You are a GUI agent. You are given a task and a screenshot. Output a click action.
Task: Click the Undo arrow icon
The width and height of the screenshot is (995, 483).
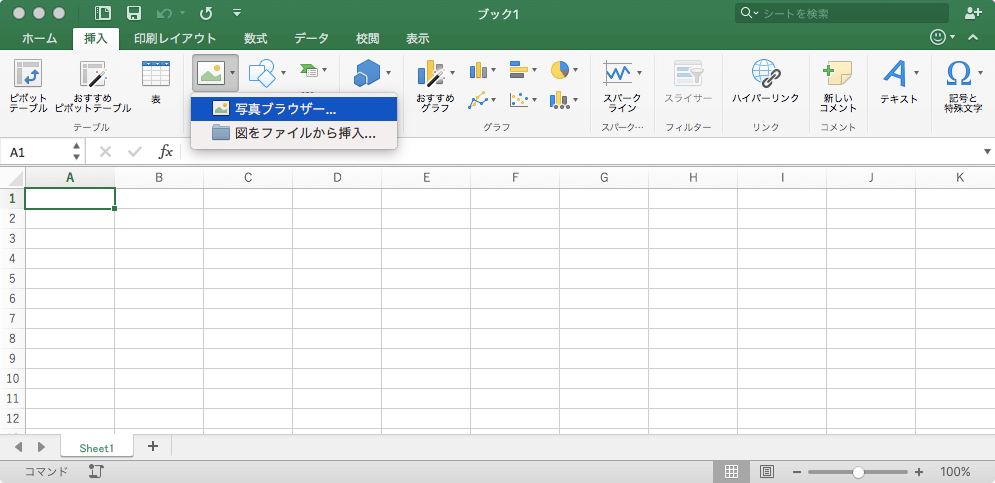click(x=164, y=13)
